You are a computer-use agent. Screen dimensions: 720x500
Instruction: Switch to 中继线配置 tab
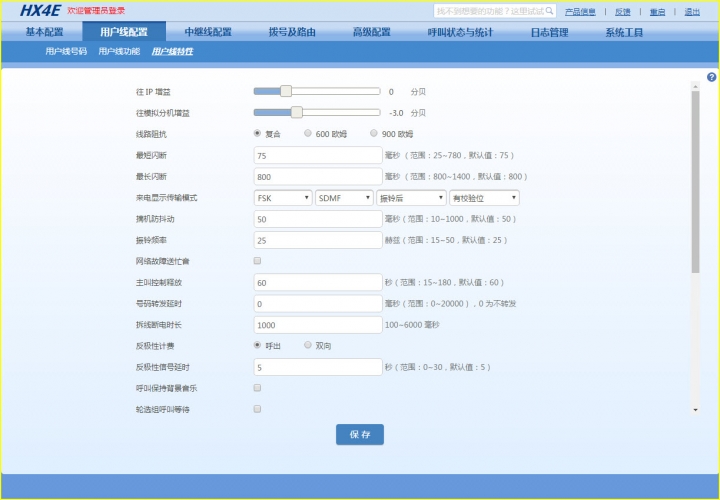click(x=208, y=32)
